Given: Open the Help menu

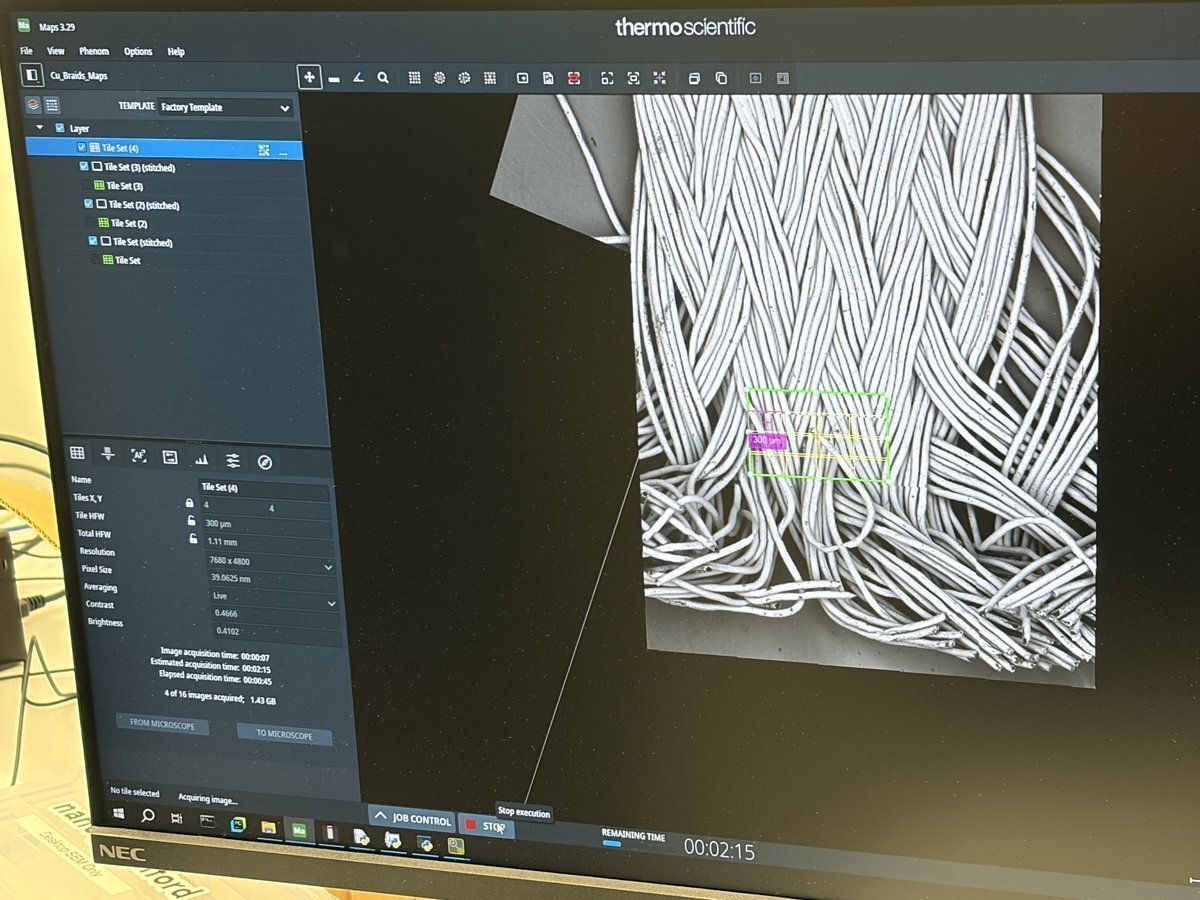Looking at the screenshot, I should coord(176,52).
